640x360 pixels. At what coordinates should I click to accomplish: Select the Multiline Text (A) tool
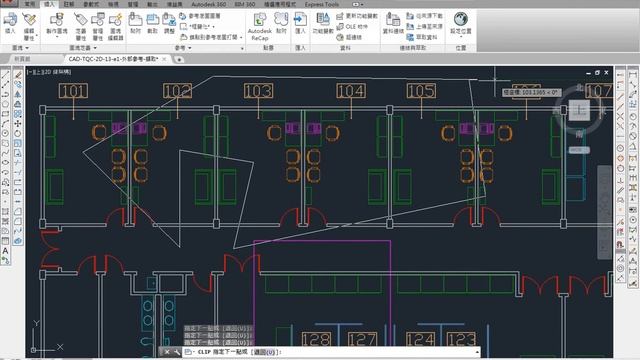click(5, 251)
